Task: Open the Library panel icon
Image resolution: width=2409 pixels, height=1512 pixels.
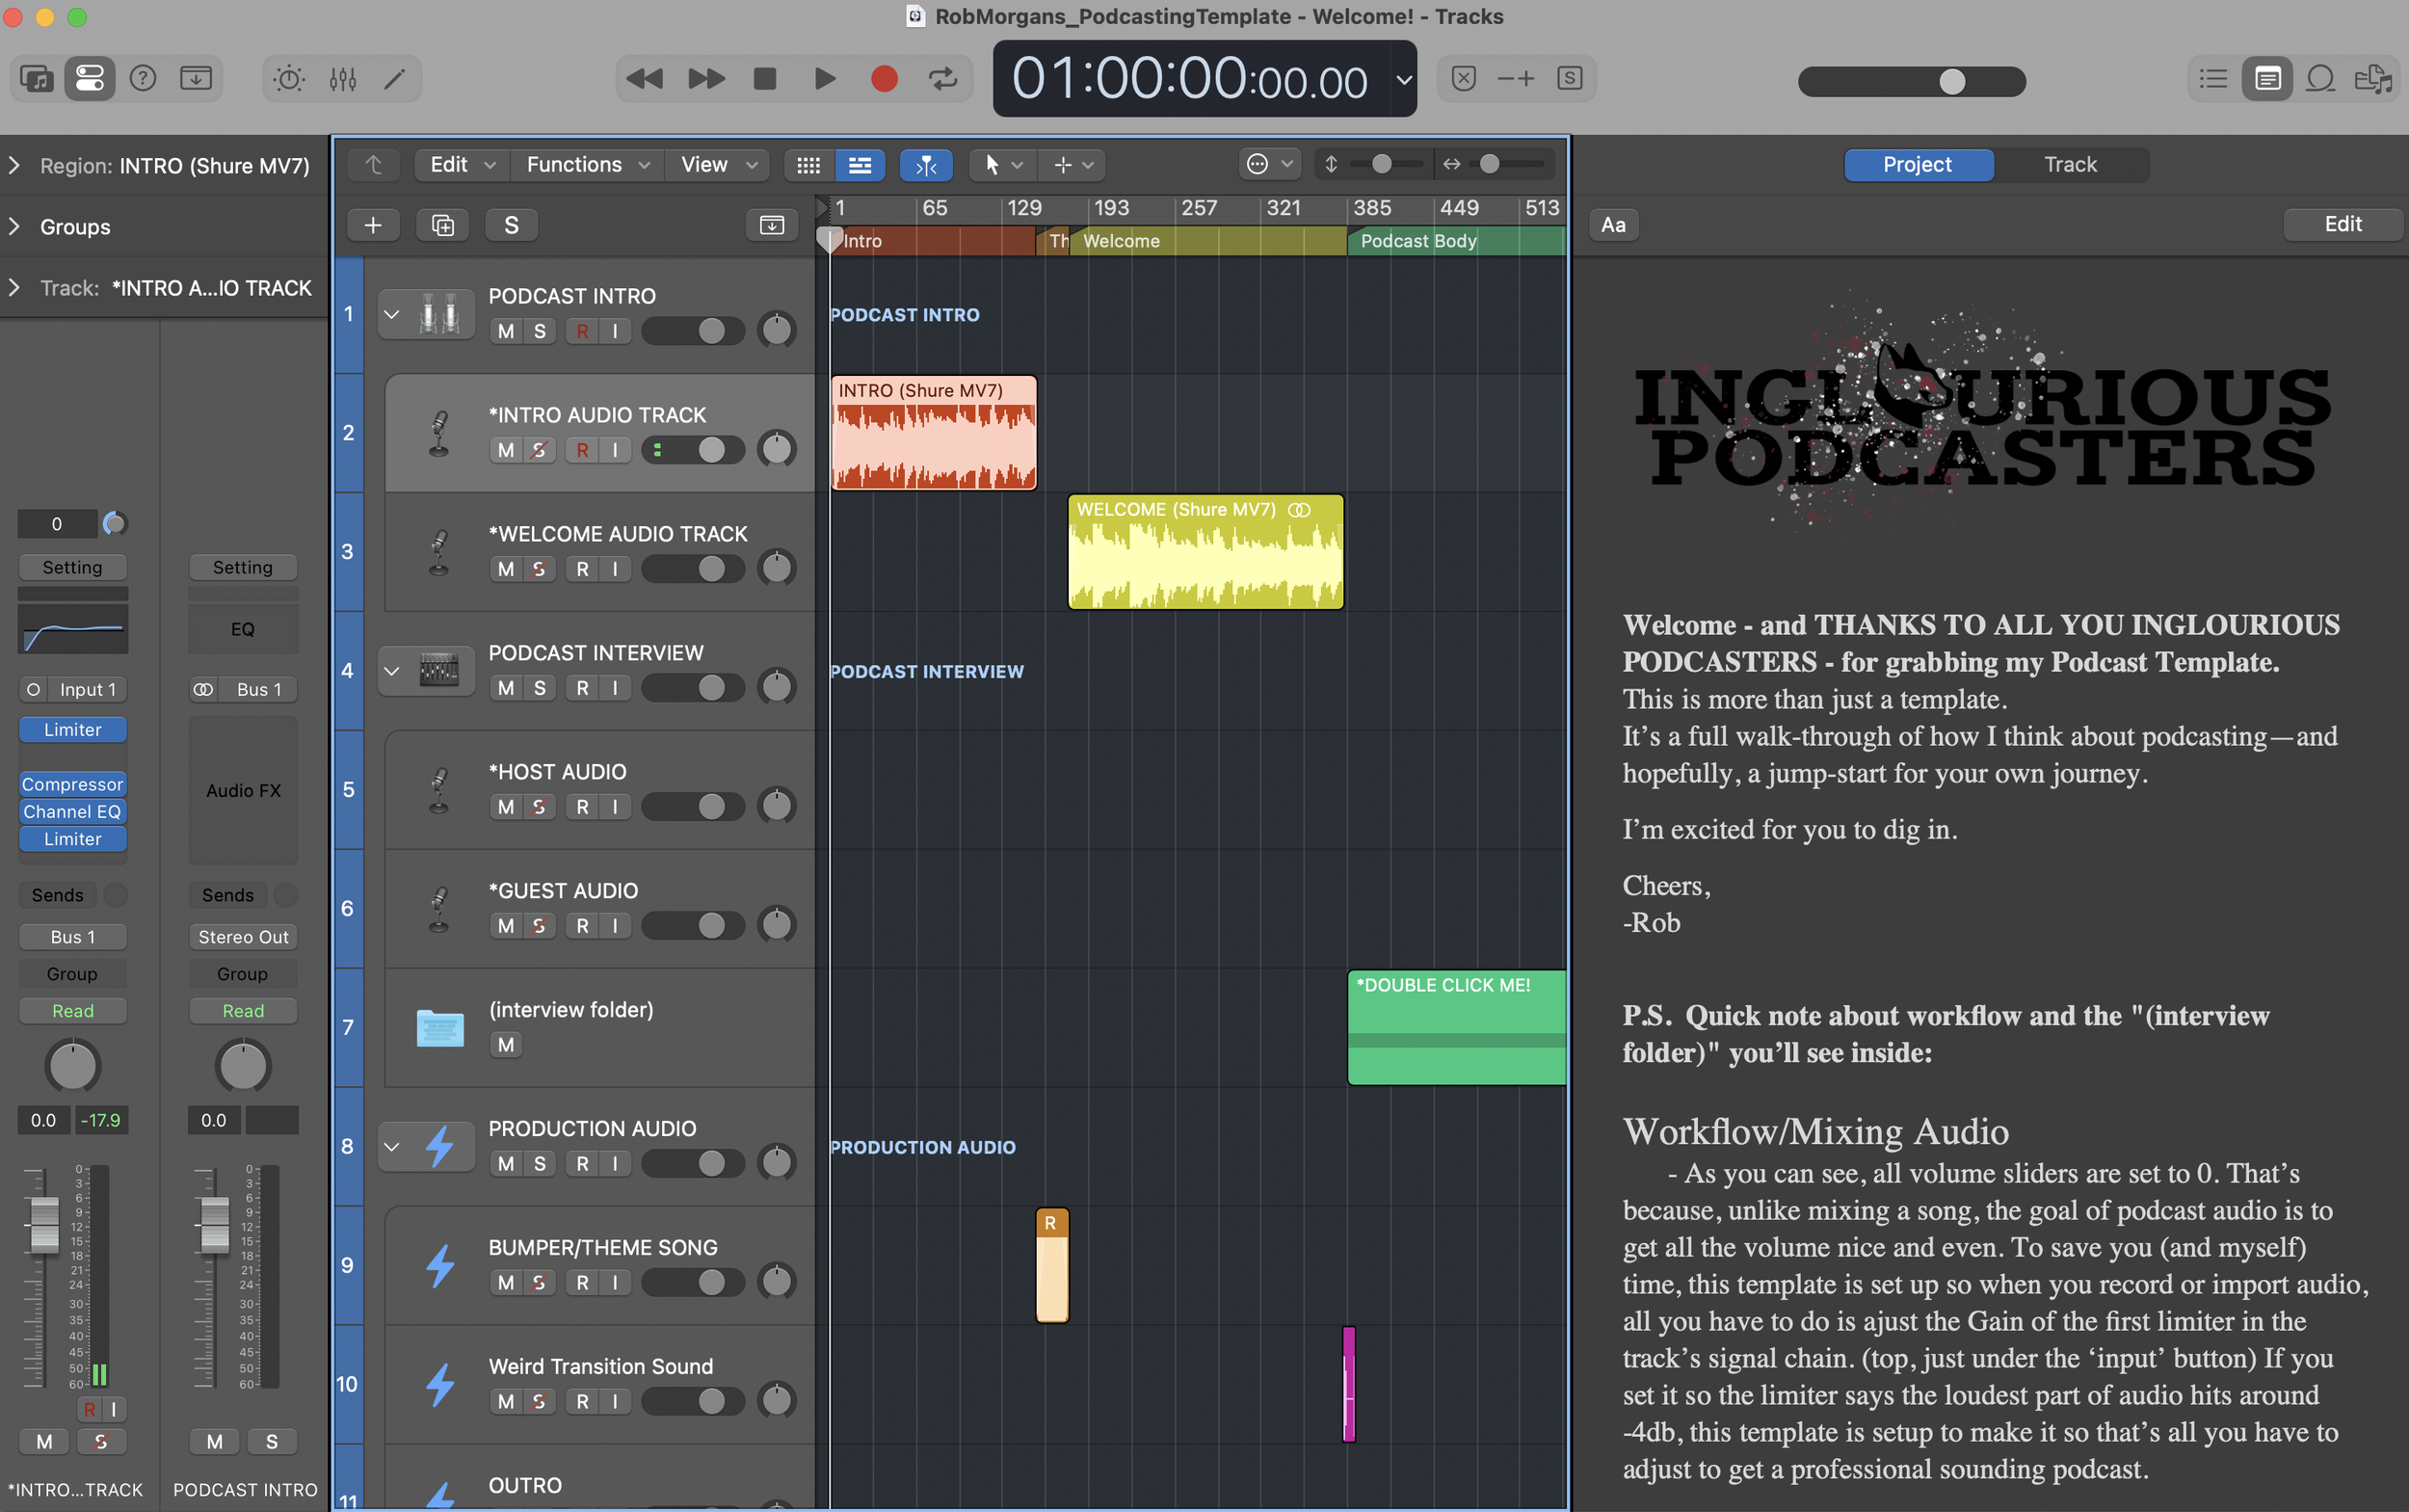Action: 36,78
